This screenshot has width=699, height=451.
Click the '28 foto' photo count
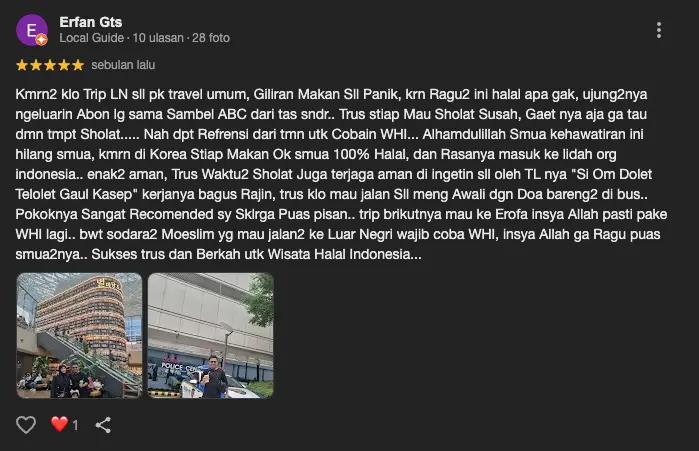pos(211,38)
